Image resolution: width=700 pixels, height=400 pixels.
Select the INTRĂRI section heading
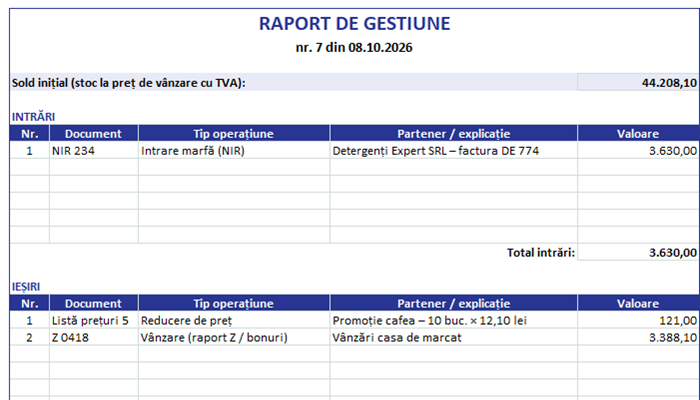[x=33, y=117]
